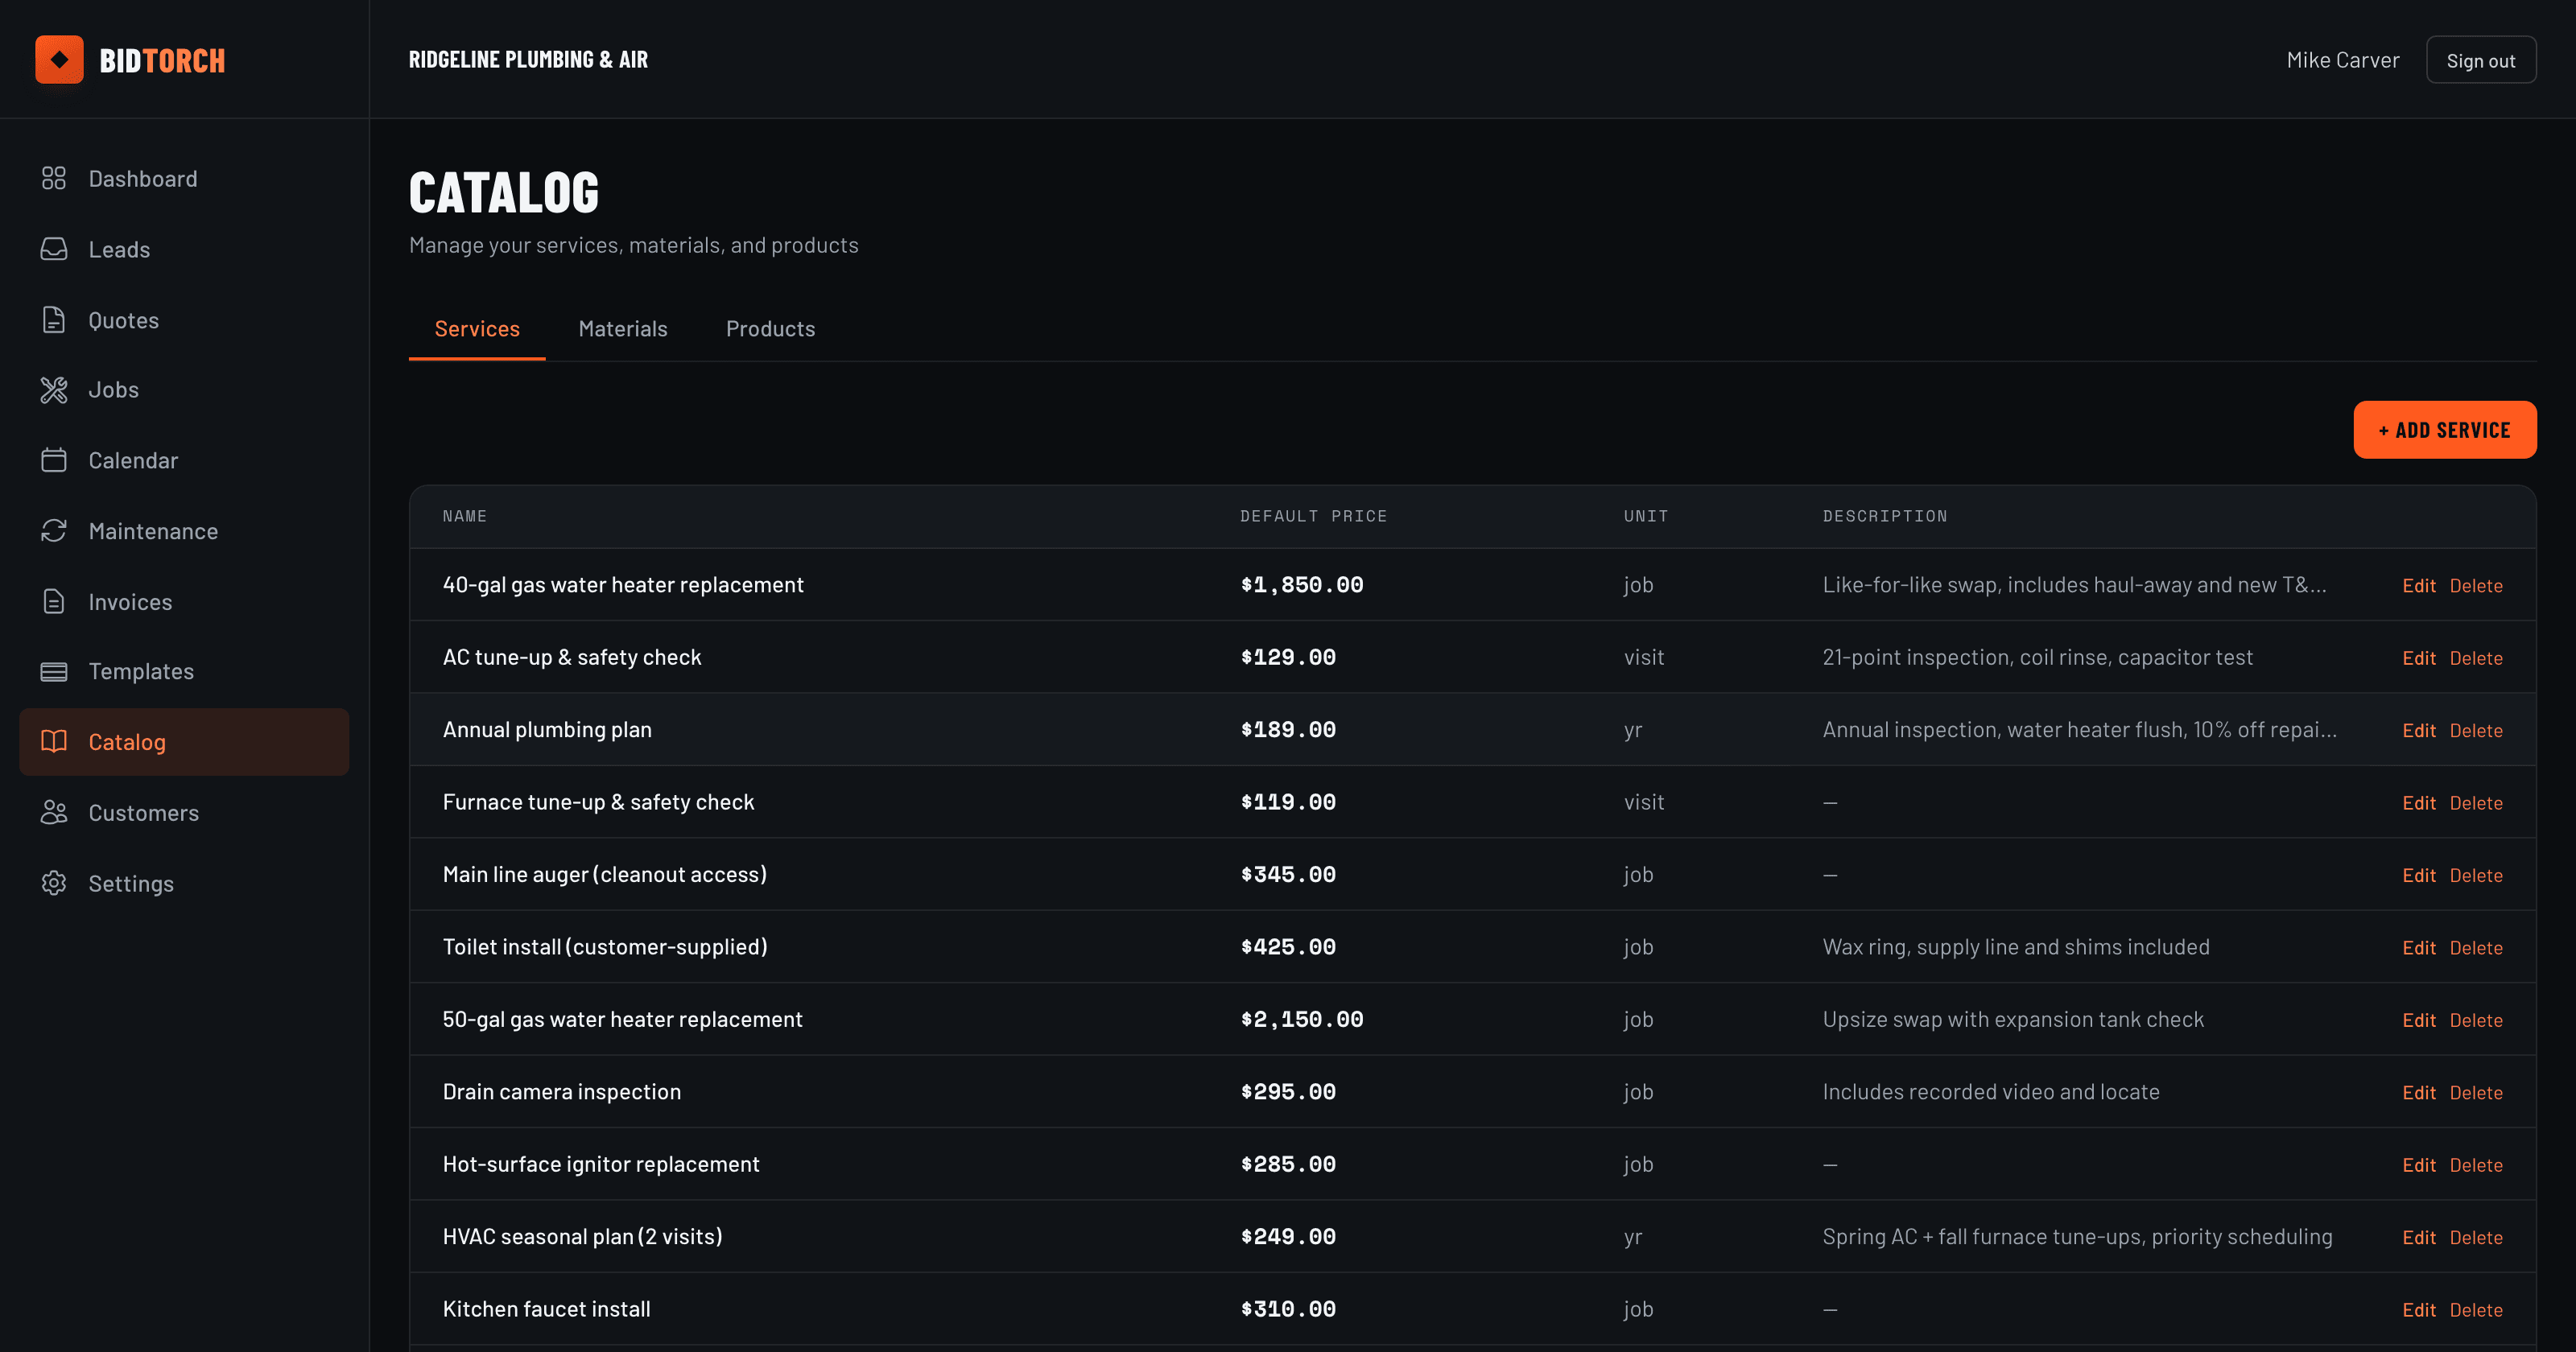Viewport: 2576px width, 1352px height.
Task: Click the HVAC seasonal plan name
Action: (x=582, y=1237)
